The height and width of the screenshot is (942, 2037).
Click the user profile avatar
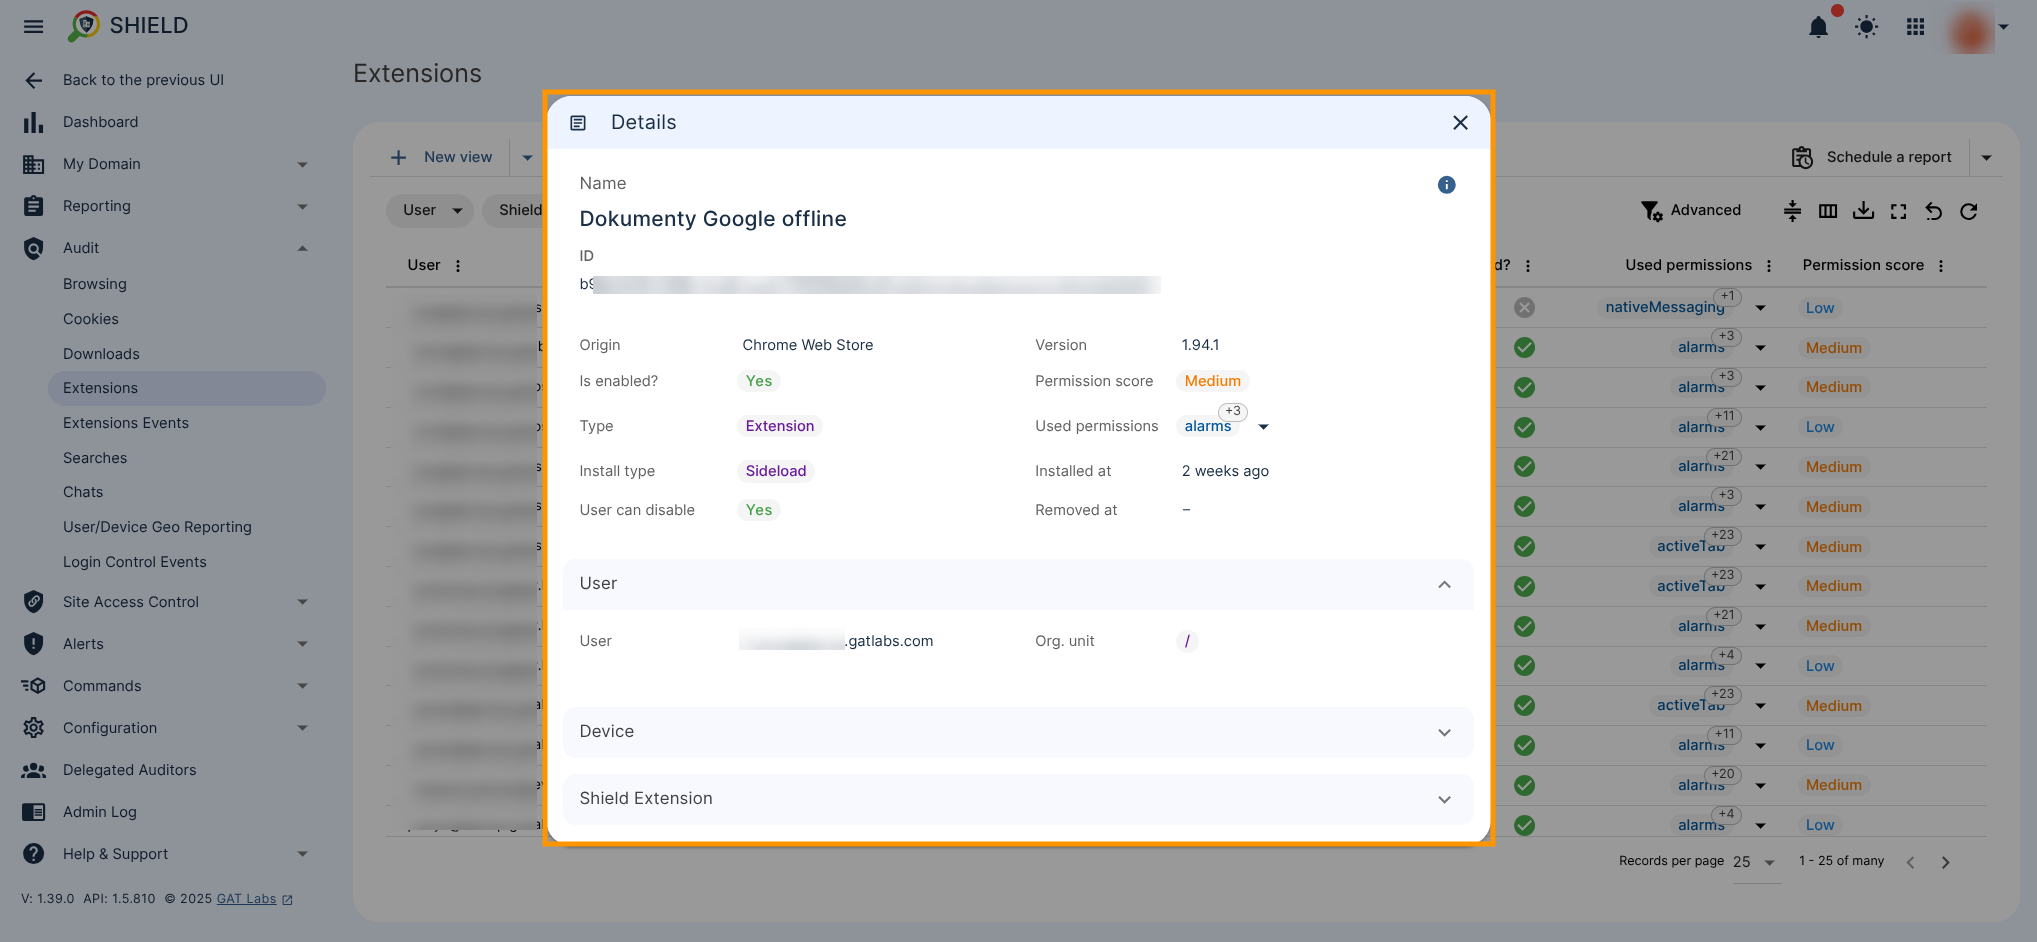coord(1970,29)
